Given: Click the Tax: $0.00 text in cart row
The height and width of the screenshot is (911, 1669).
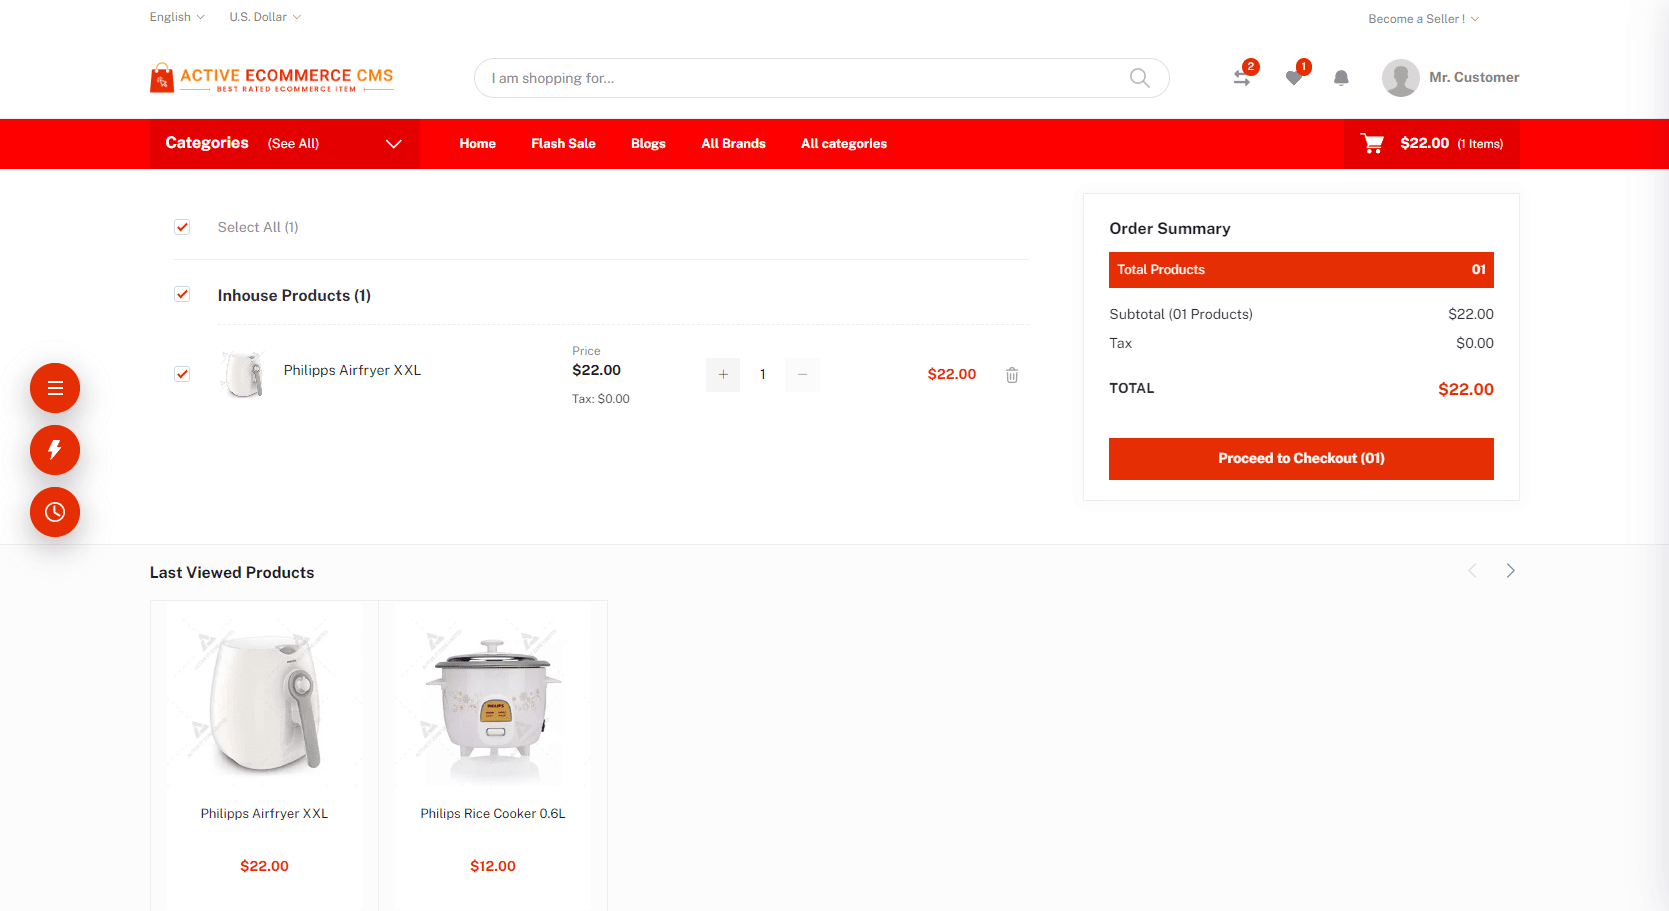Looking at the screenshot, I should 601,399.
